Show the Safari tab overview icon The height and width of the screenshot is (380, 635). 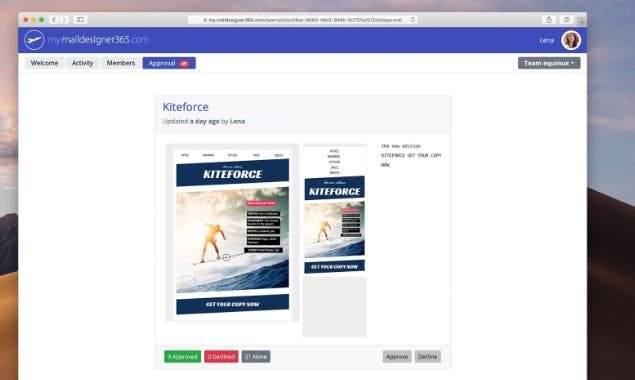pyautogui.click(x=566, y=19)
